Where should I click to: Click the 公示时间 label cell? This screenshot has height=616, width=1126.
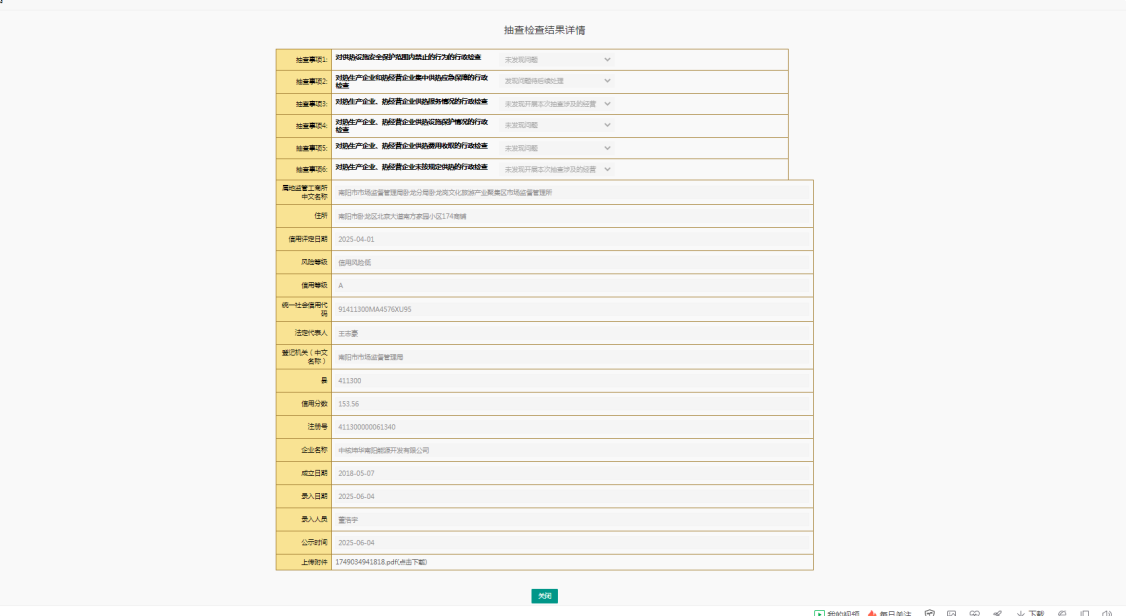click(304, 543)
